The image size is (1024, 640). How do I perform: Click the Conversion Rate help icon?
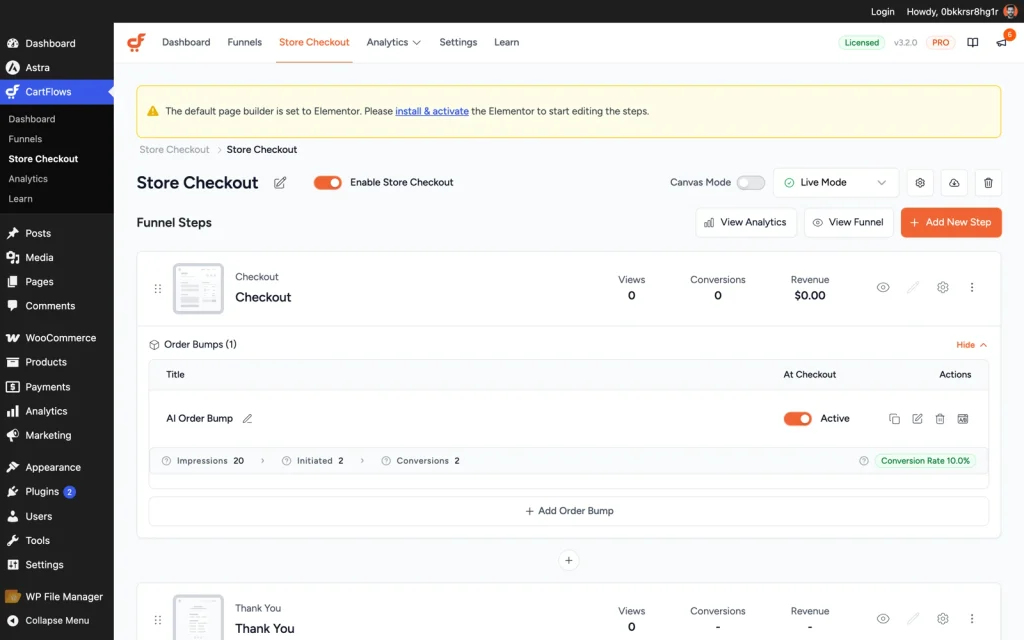click(864, 461)
